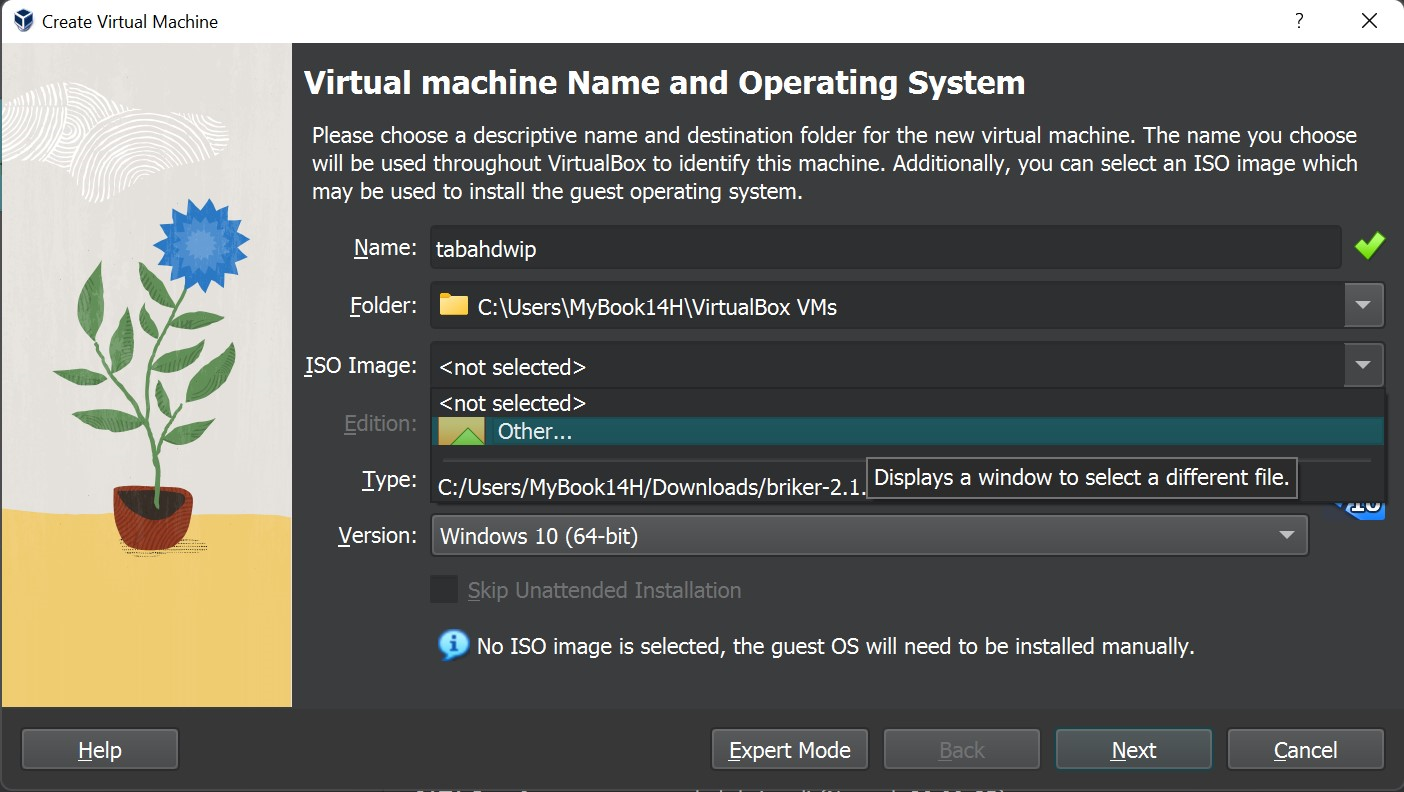Click the Folder: label
The image size is (1404, 792).
point(383,306)
